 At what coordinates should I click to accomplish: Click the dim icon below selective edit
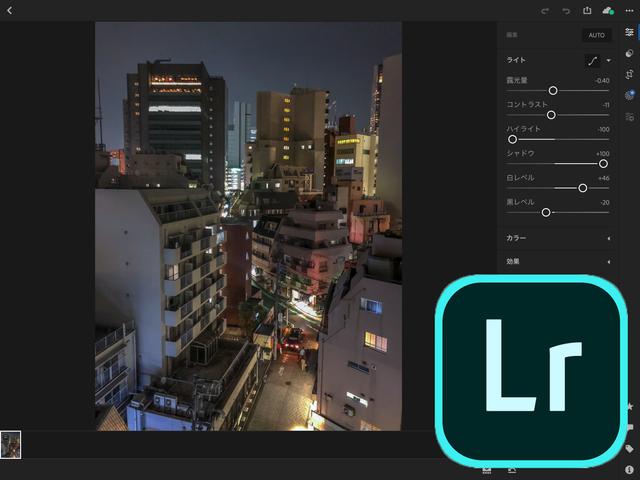tap(630, 117)
